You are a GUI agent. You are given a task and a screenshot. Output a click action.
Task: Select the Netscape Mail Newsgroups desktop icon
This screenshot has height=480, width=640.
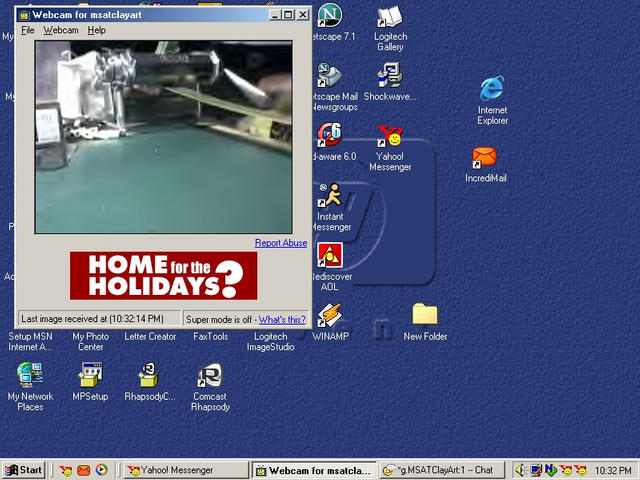coord(330,76)
